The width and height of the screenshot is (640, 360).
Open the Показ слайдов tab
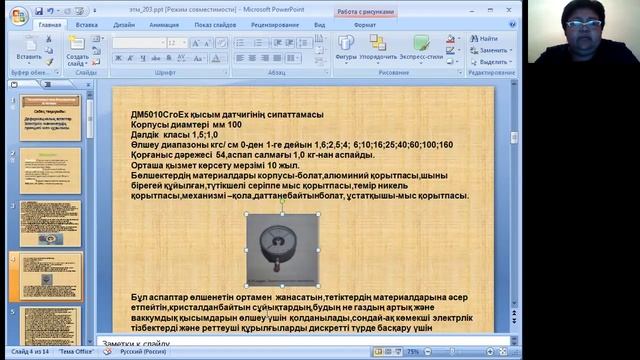coord(215,25)
